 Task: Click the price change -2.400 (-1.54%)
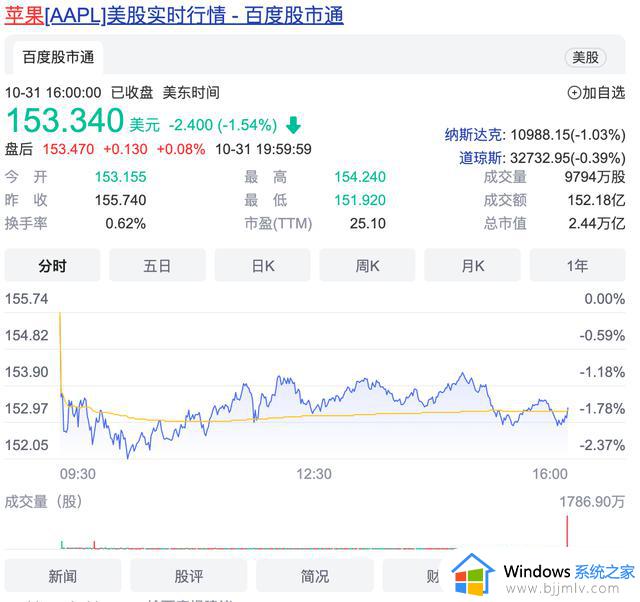pyautogui.click(x=223, y=125)
